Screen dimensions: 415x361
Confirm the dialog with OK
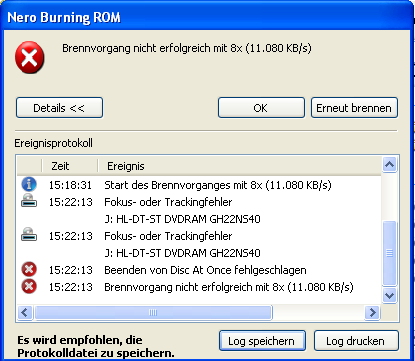[x=261, y=108]
